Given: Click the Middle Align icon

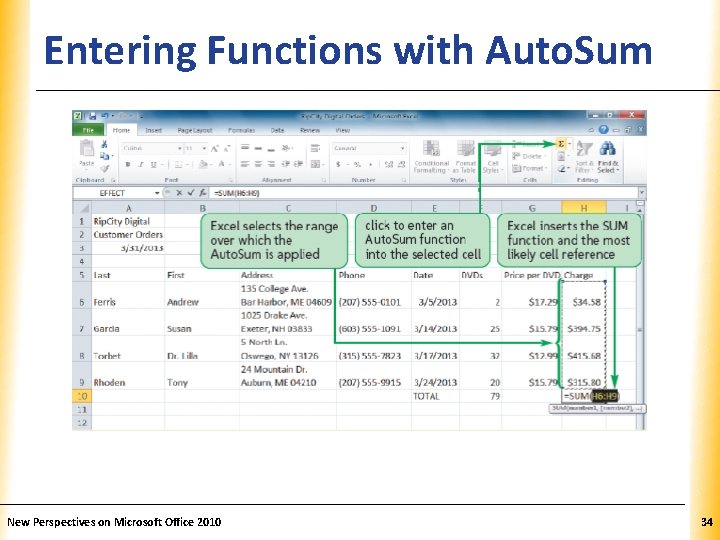Looking at the screenshot, I should [258, 148].
